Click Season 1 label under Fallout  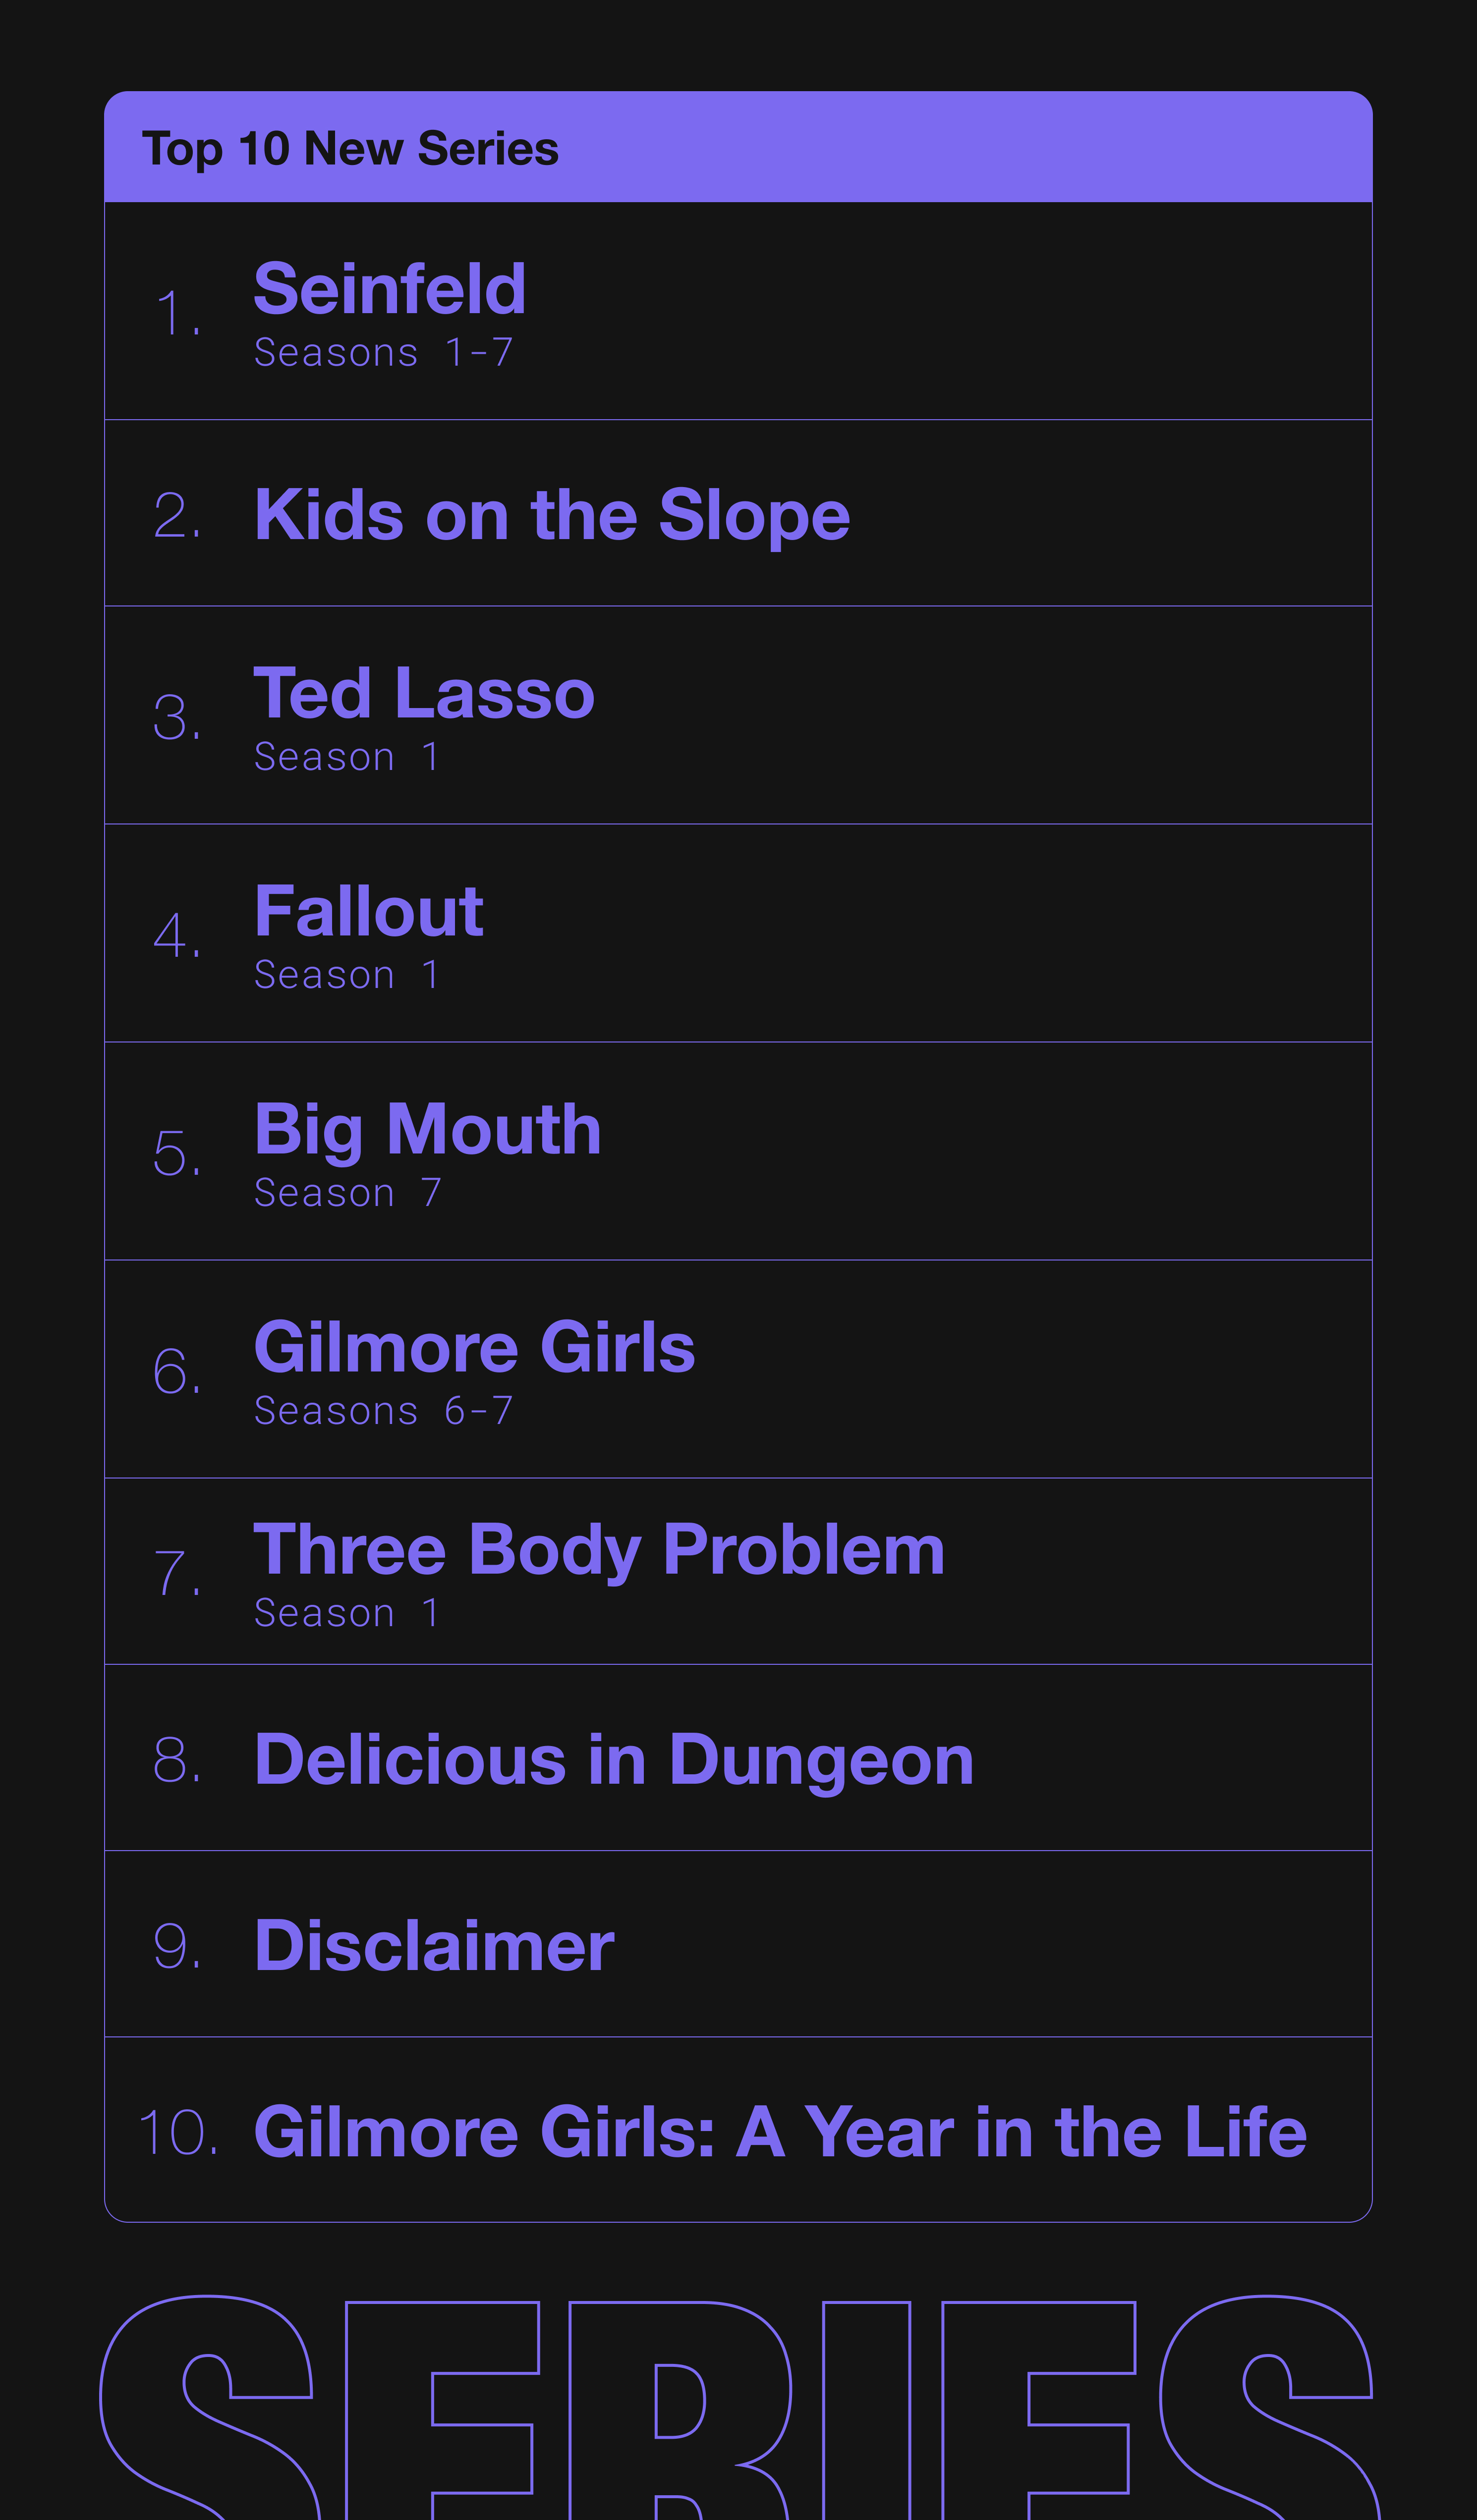346,975
